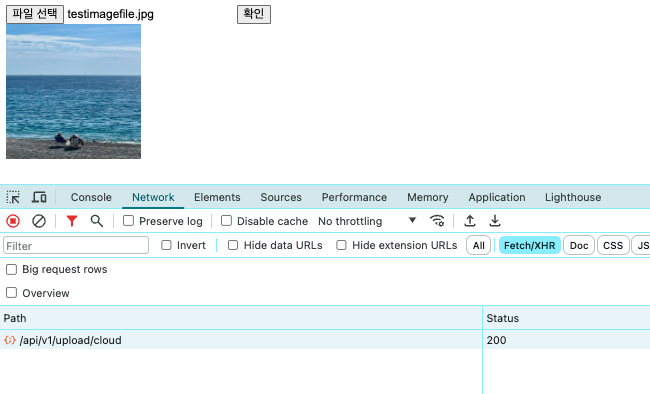Check Hide extension URLs

(x=341, y=245)
